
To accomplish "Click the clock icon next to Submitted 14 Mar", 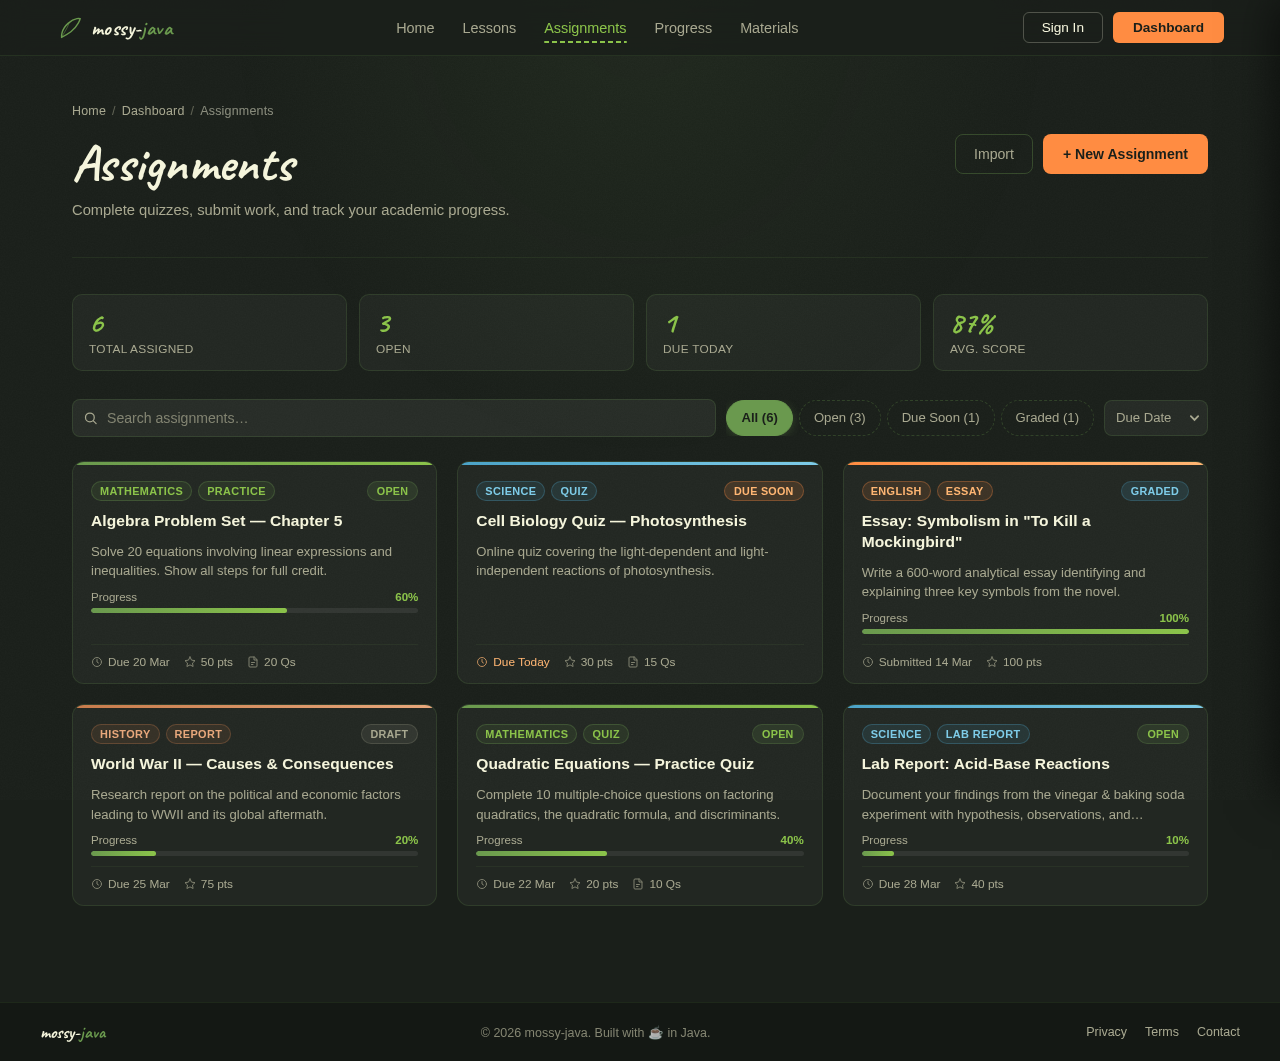I will [x=866, y=661].
